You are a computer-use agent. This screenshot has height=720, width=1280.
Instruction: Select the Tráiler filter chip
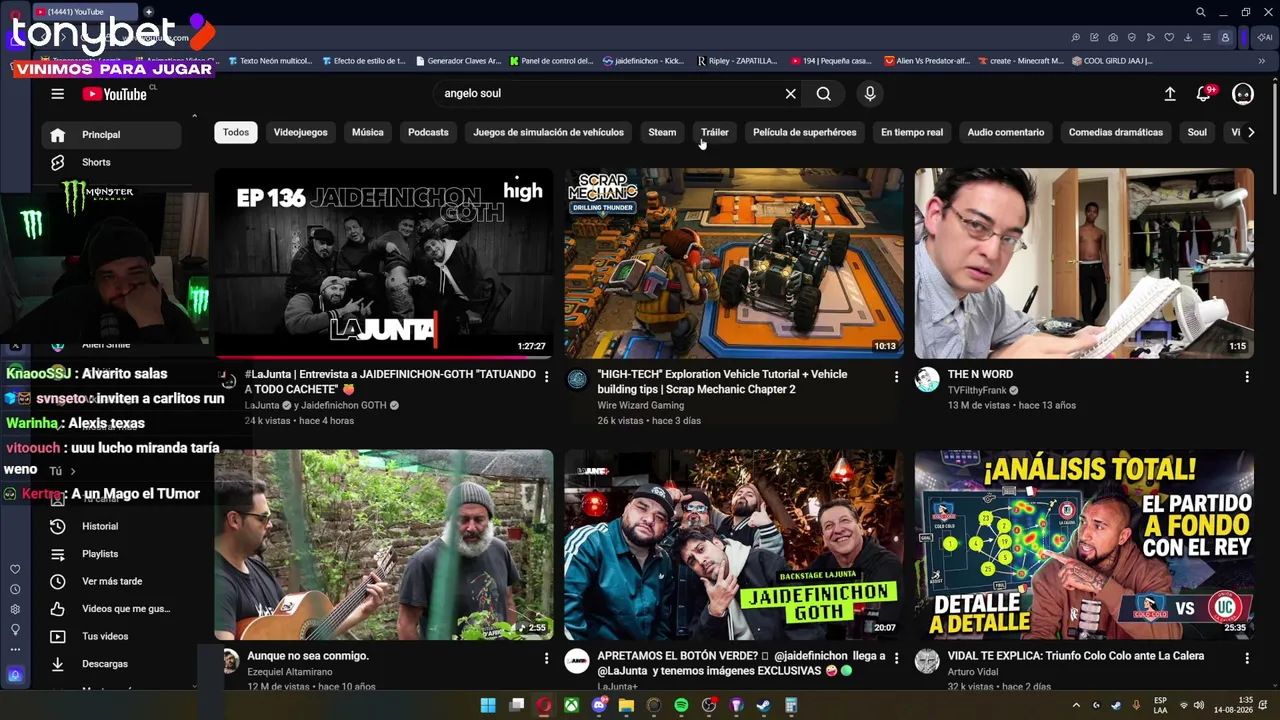714,132
